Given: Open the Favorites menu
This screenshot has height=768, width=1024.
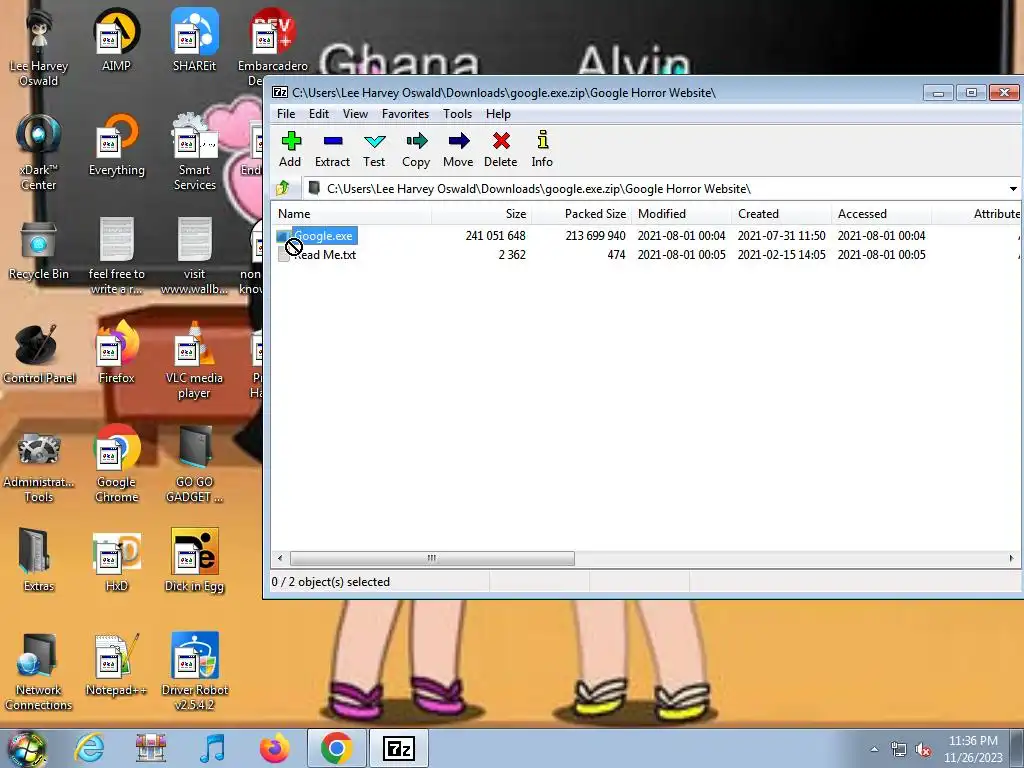Looking at the screenshot, I should (406, 114).
